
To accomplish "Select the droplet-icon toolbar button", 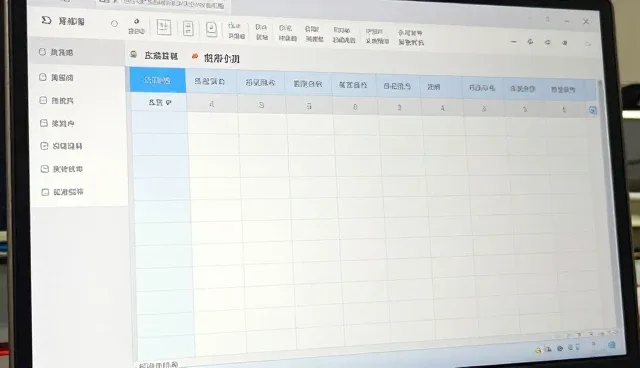I will click(x=136, y=27).
